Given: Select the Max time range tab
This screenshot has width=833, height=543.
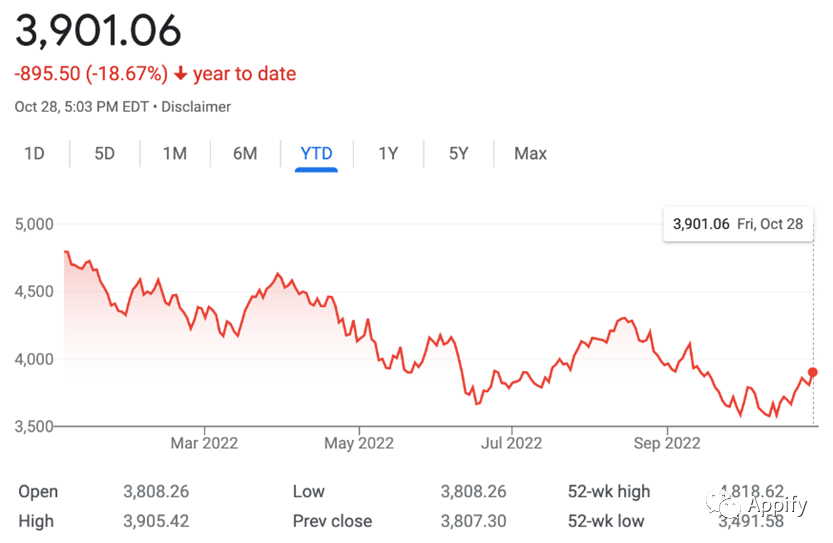Looking at the screenshot, I should [x=530, y=154].
